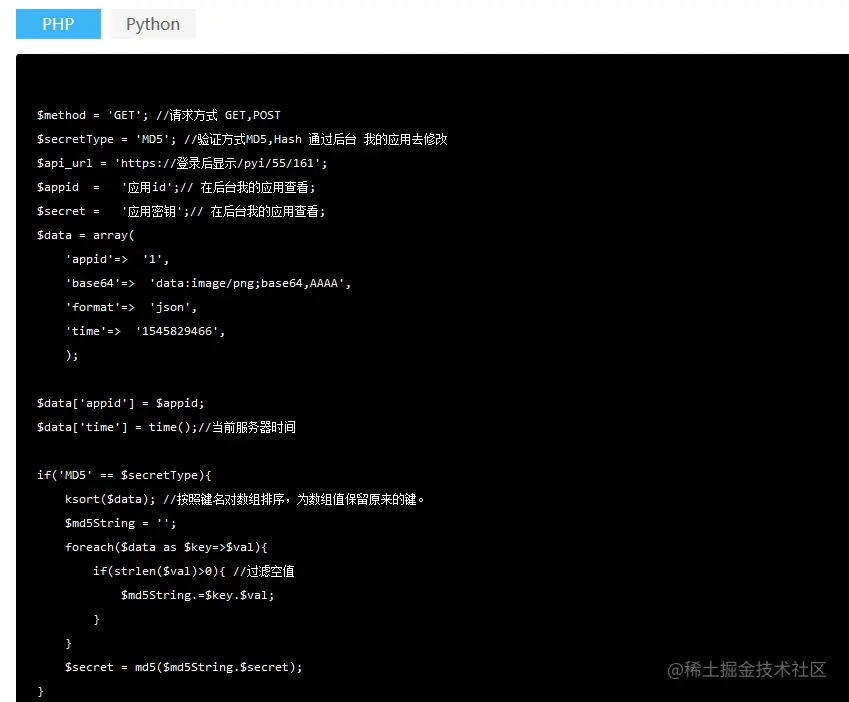Click the "$md5String = '';" line
Screen dimensions: 849x702
point(120,523)
